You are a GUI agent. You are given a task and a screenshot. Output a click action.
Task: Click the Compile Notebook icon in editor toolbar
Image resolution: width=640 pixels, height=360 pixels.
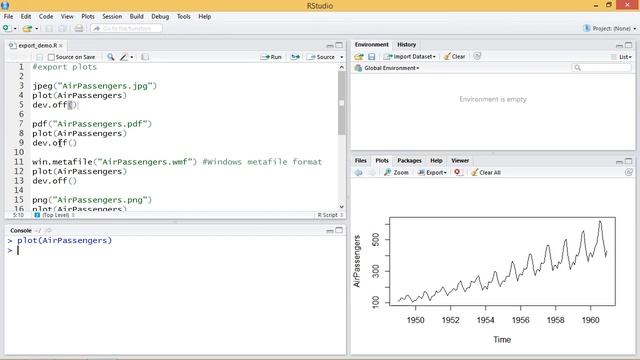(145, 57)
